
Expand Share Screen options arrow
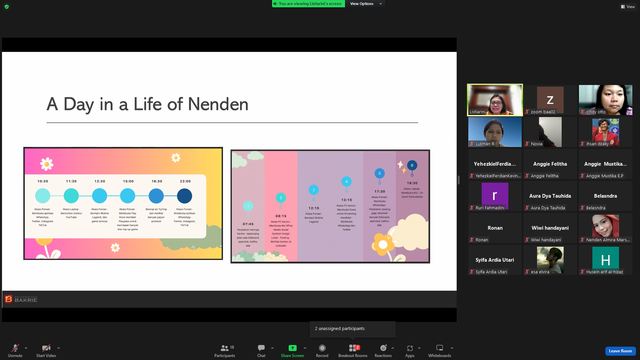coord(305,348)
